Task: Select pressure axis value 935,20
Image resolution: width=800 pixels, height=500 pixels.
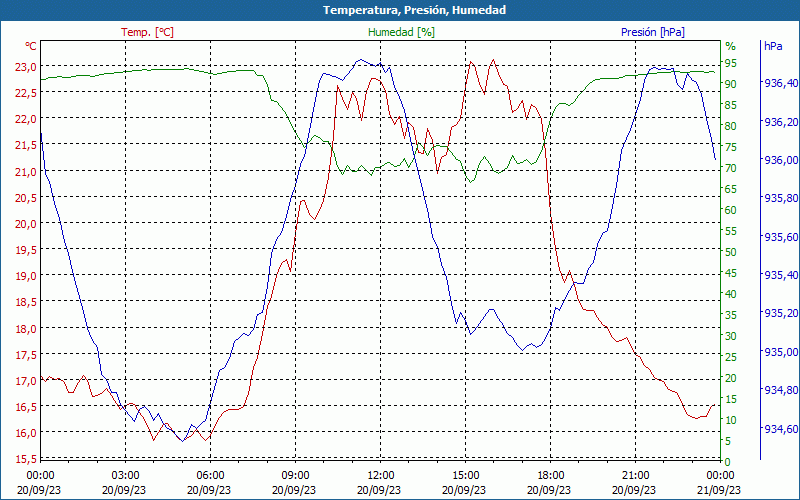Action: click(x=781, y=313)
